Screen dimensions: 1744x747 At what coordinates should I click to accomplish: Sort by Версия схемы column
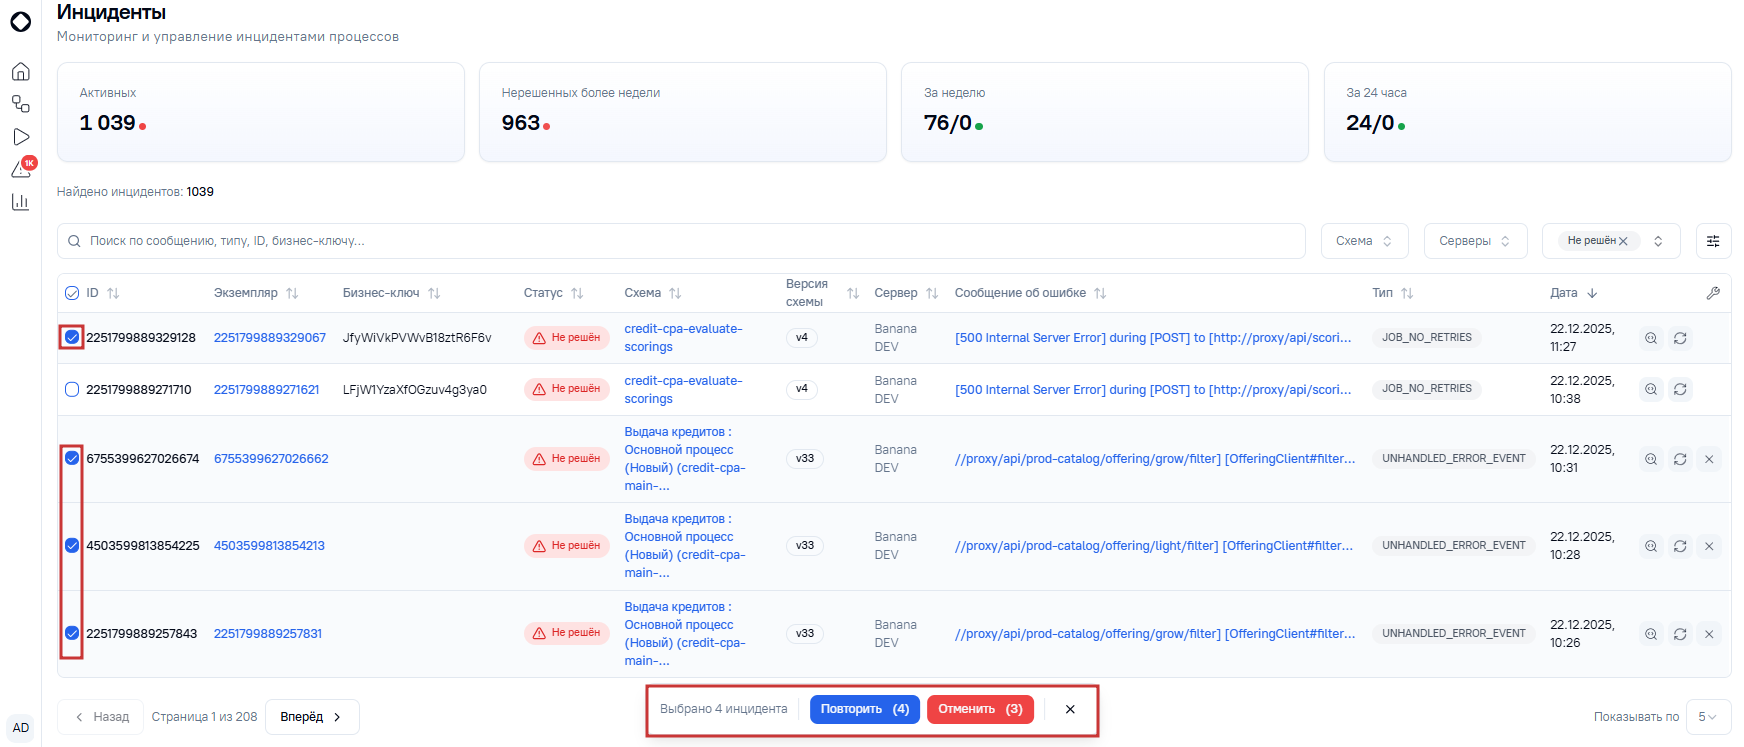point(853,293)
